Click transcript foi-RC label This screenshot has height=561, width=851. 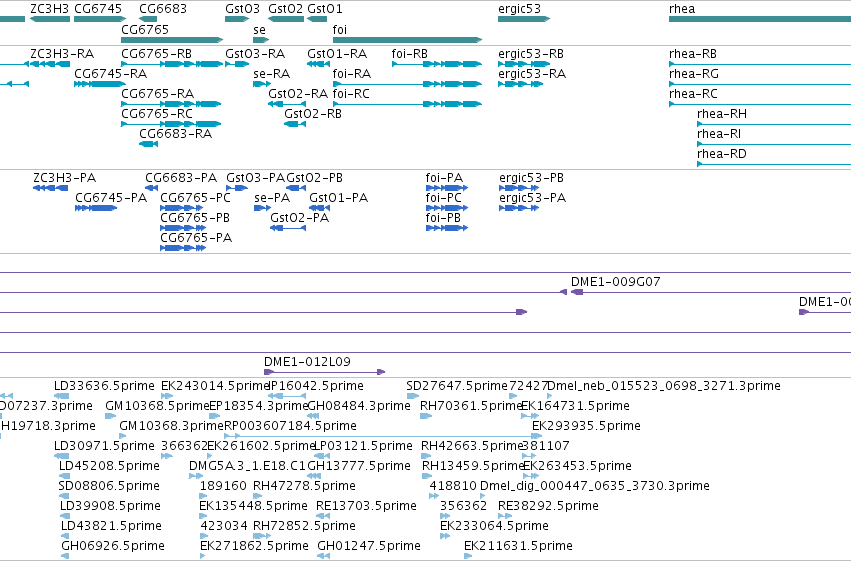(x=351, y=94)
